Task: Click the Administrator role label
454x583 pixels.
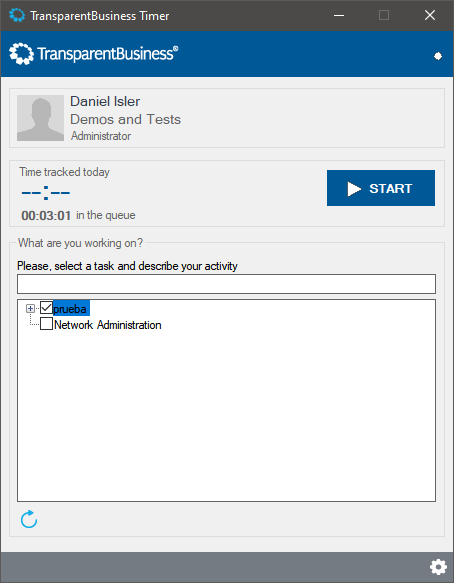Action: coord(101,136)
